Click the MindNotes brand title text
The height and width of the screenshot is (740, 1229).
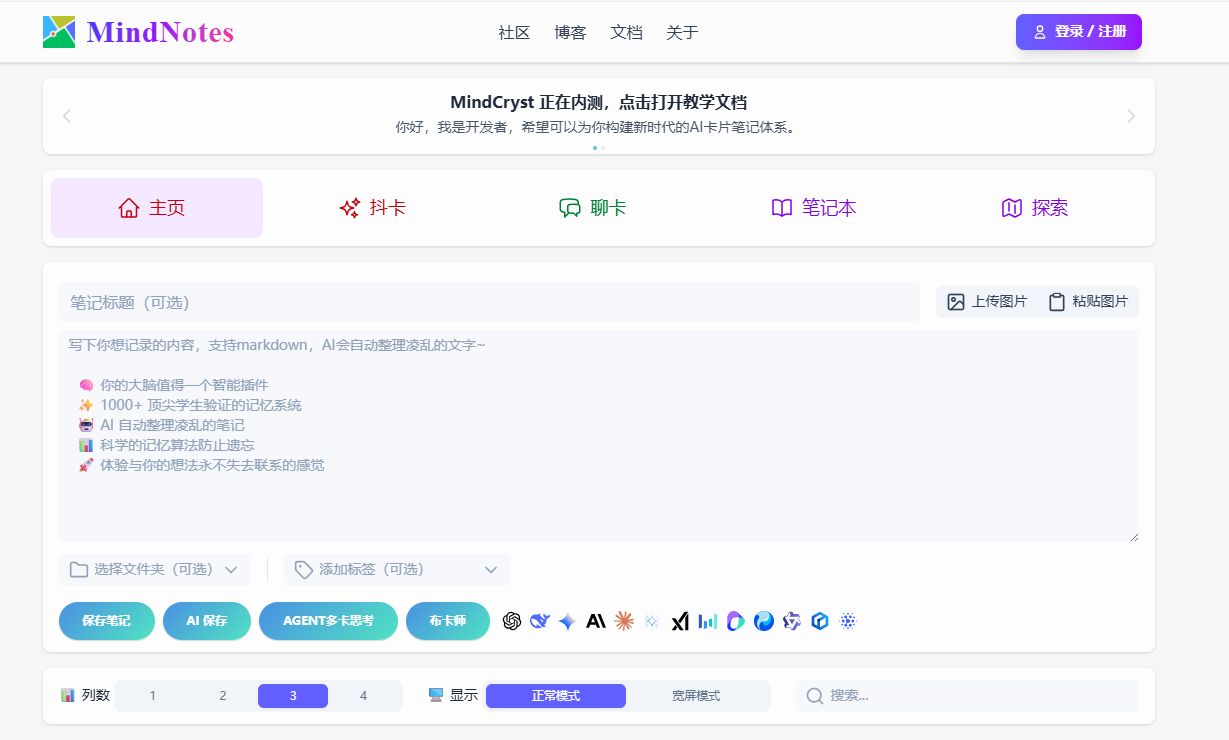click(x=160, y=32)
